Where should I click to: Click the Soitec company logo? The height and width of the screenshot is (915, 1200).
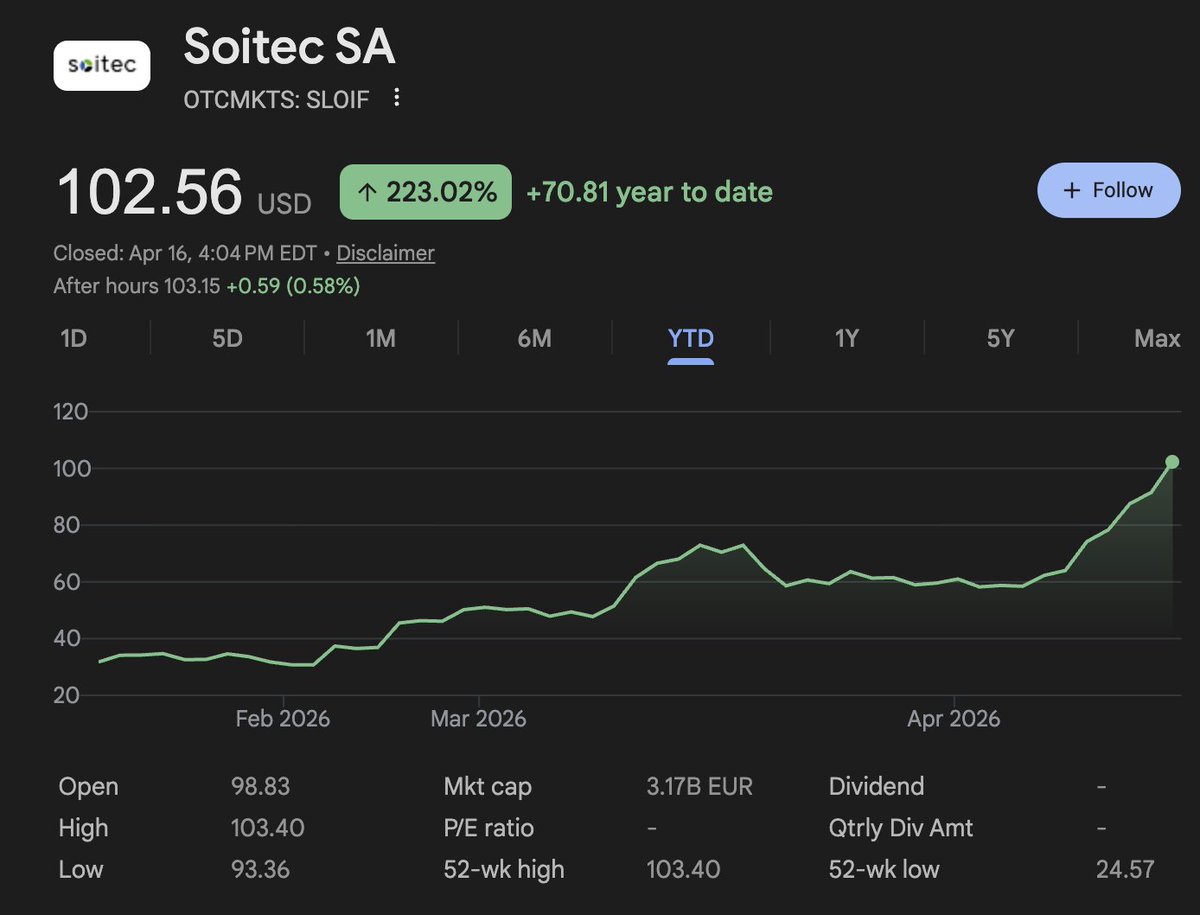102,66
